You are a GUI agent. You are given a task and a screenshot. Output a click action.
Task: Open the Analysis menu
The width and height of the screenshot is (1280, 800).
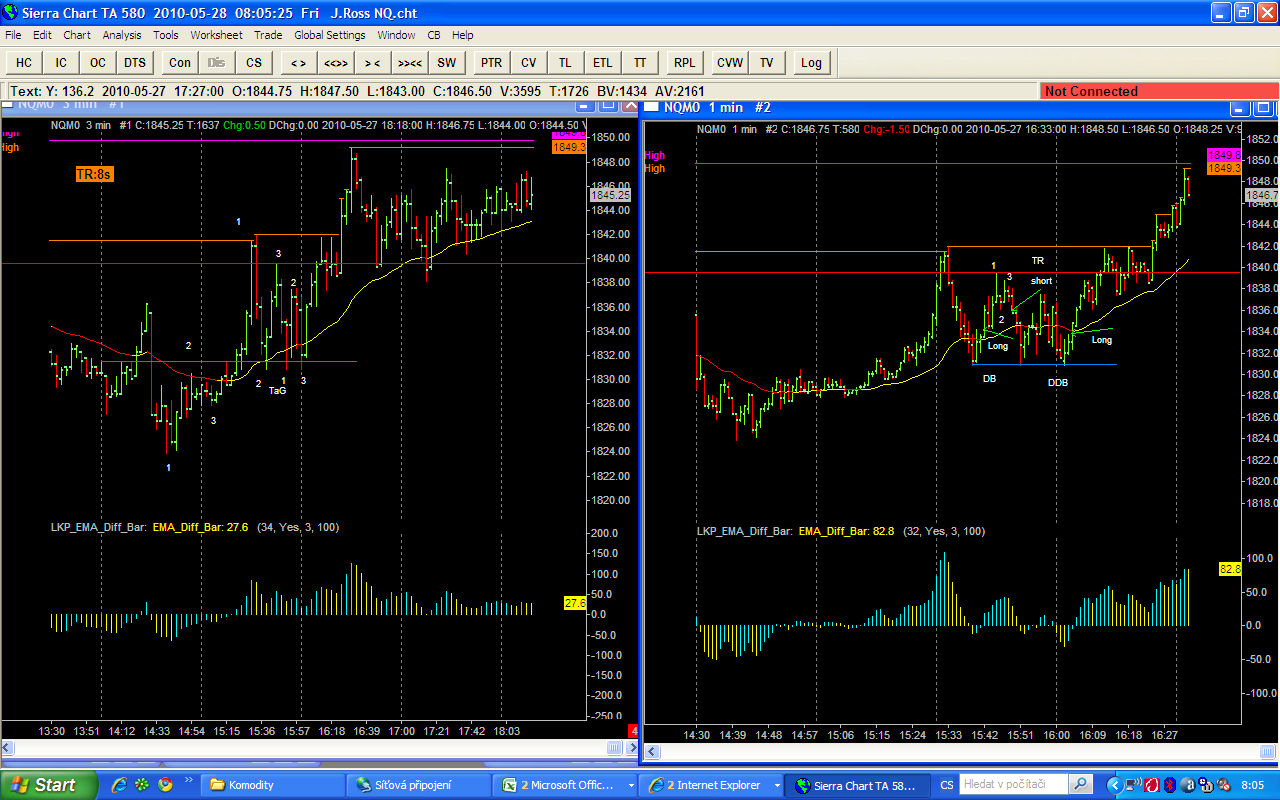[122, 35]
